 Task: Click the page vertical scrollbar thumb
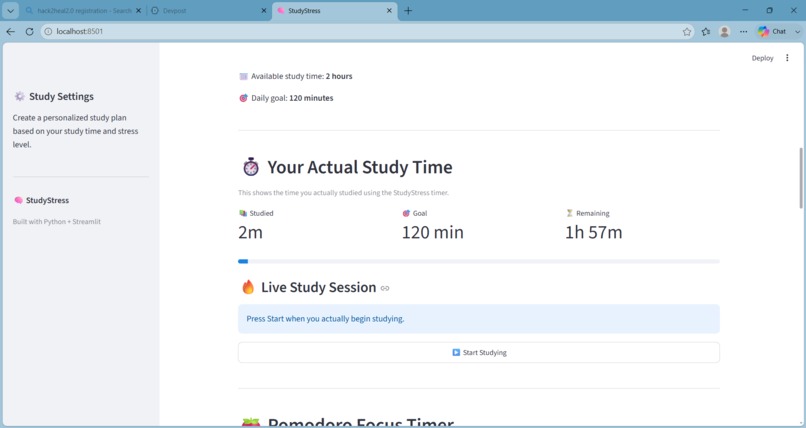coord(801,178)
